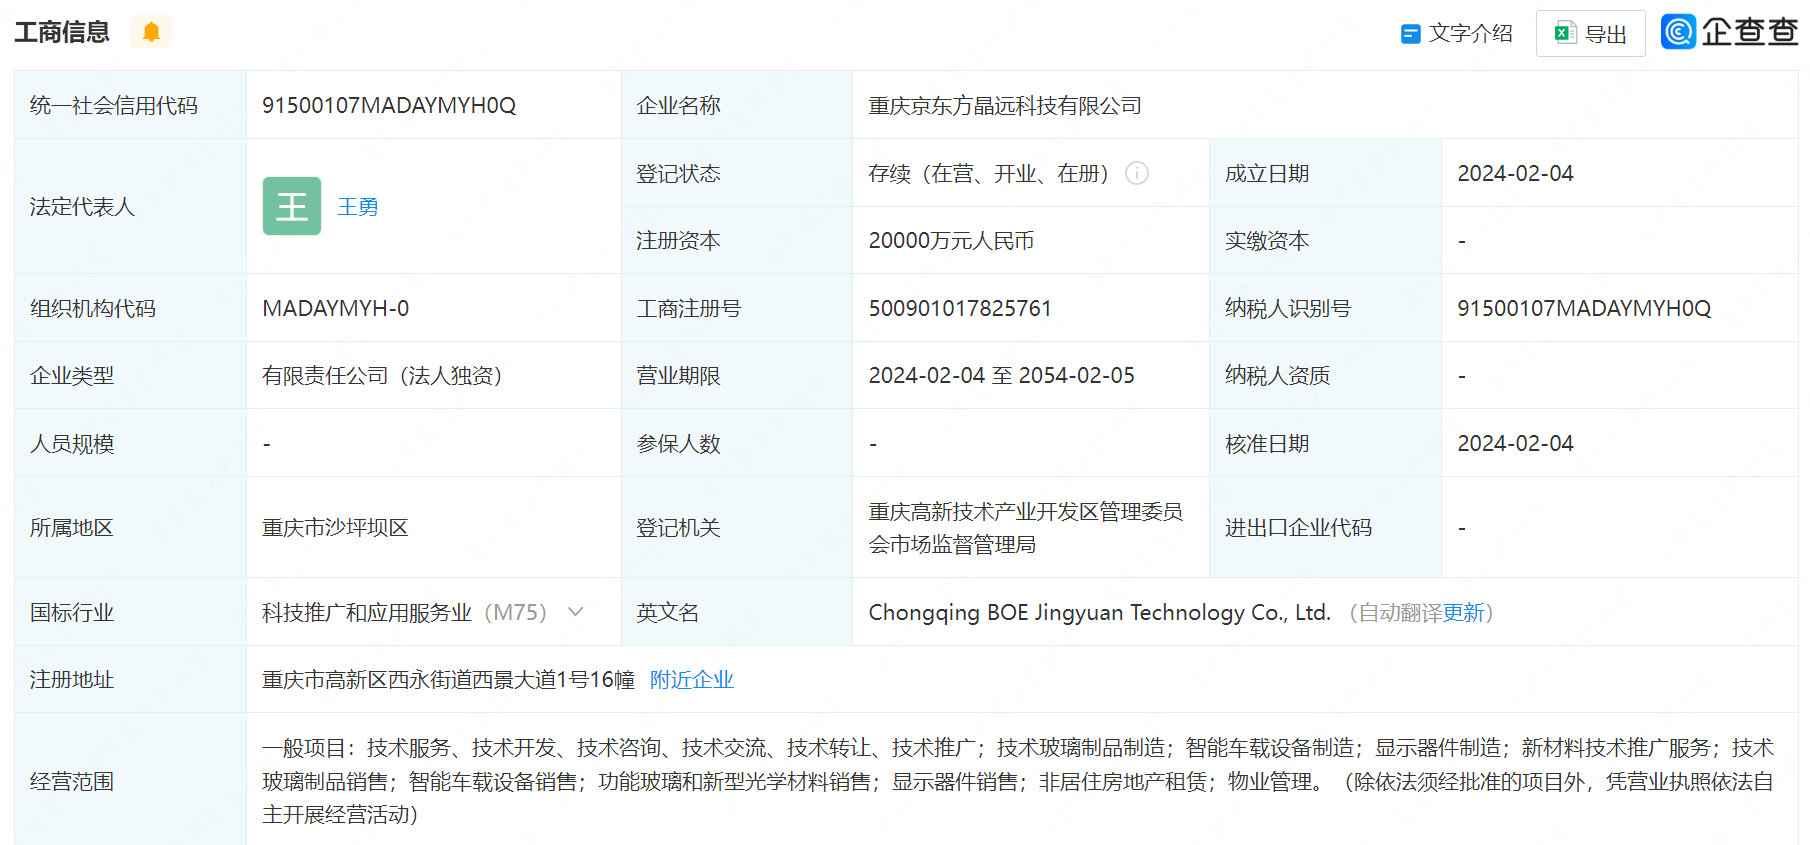The width and height of the screenshot is (1810, 845).
Task: Select organization code MADAYMYH-0
Action: [x=335, y=309]
